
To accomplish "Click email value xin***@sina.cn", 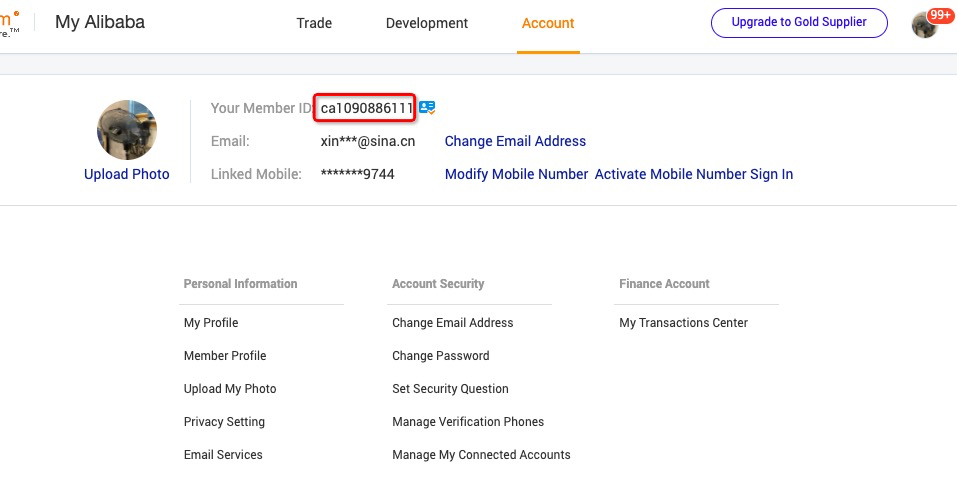I will (368, 141).
